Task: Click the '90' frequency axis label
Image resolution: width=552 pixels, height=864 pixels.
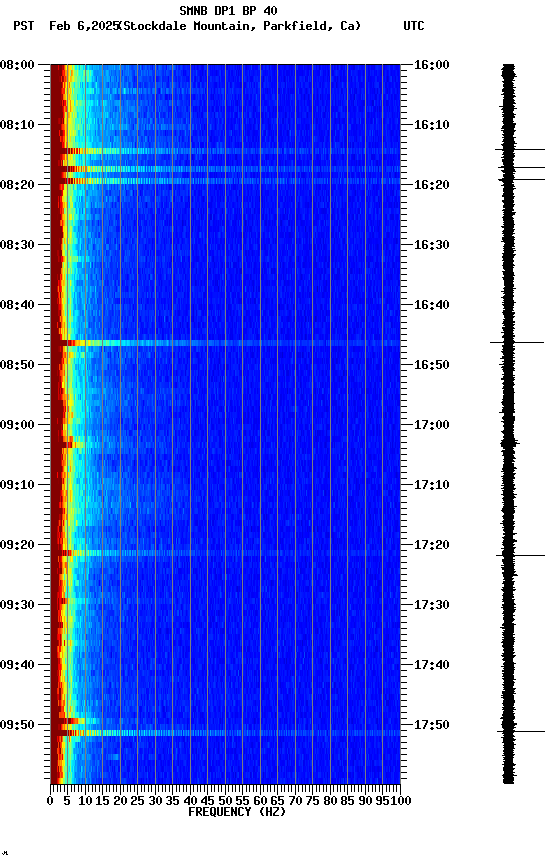Action: click(x=365, y=801)
